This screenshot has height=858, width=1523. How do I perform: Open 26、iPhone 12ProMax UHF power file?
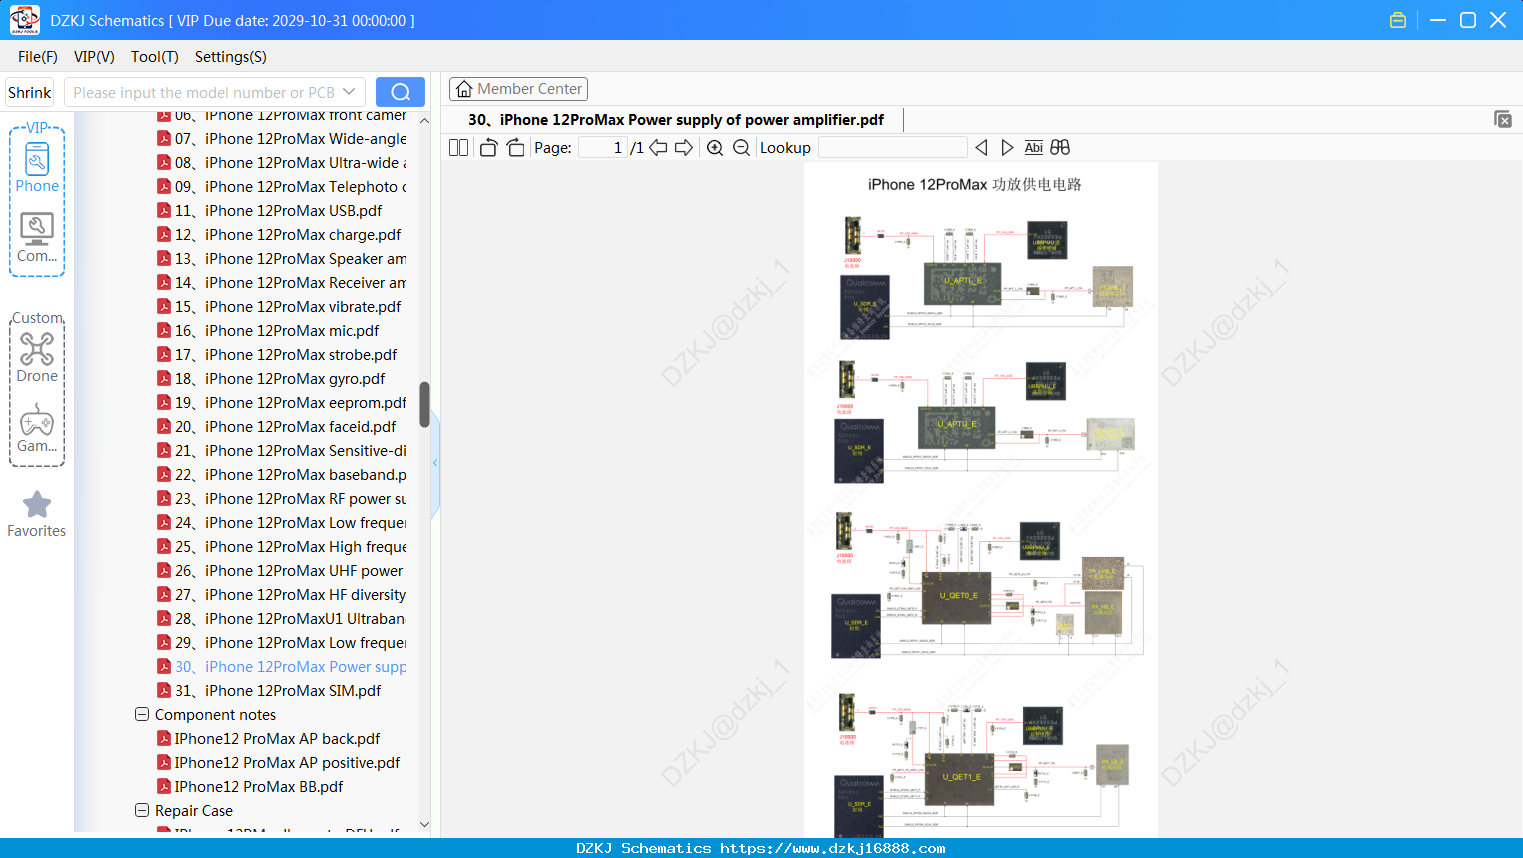(289, 571)
